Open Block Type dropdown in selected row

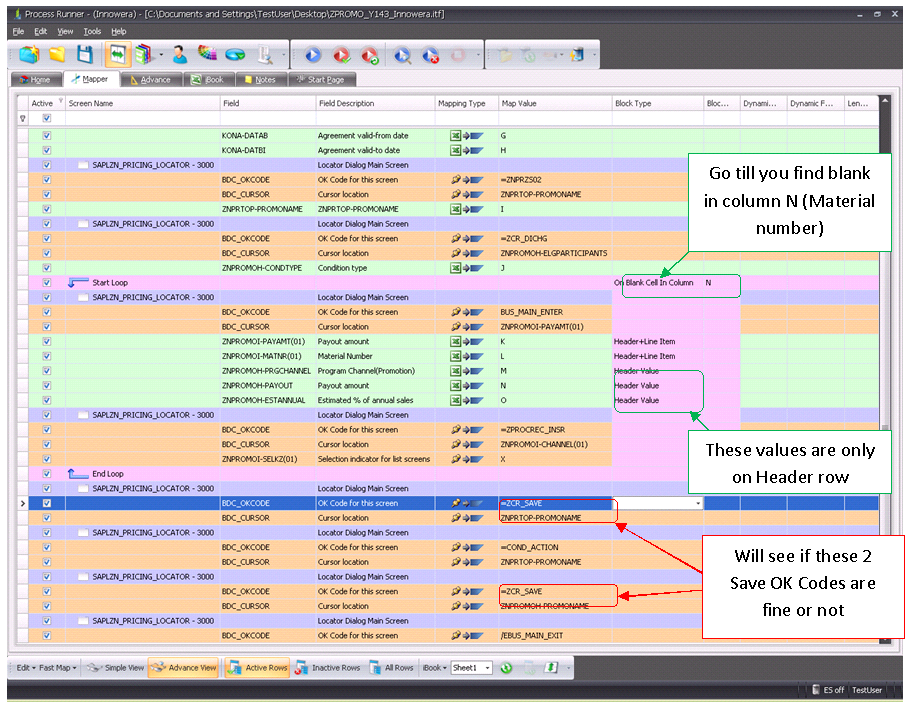pos(698,504)
